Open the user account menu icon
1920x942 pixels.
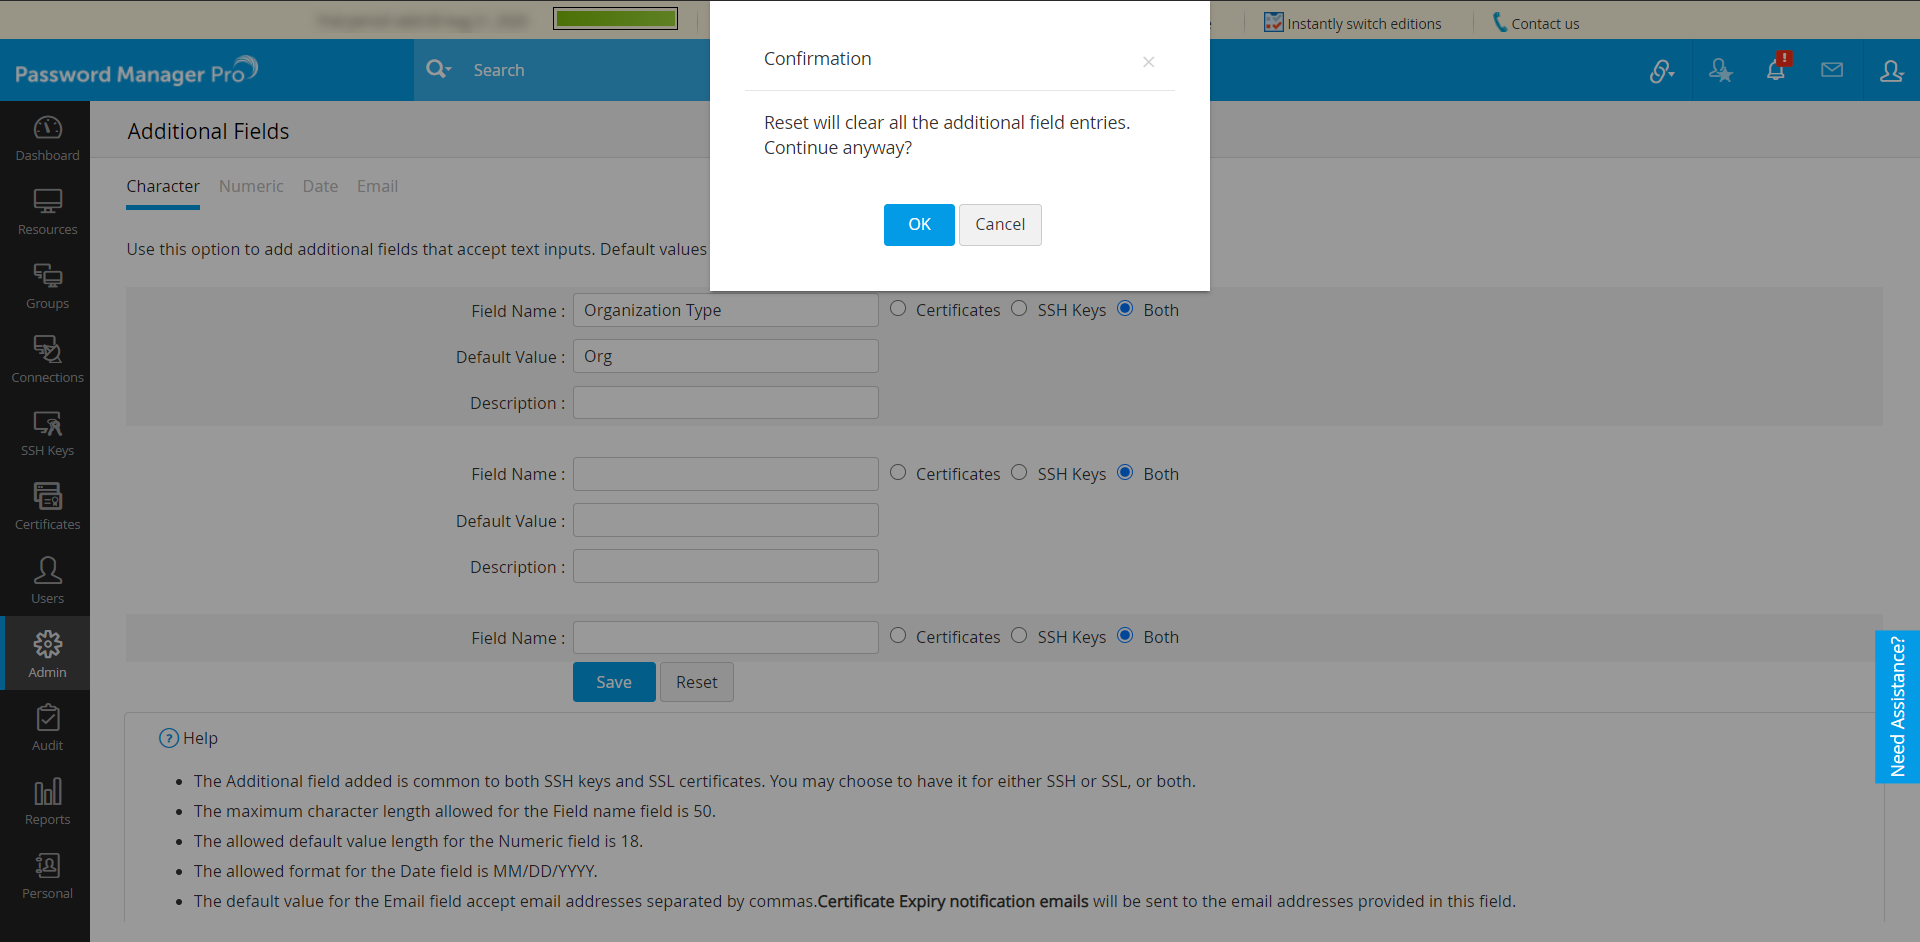1890,70
